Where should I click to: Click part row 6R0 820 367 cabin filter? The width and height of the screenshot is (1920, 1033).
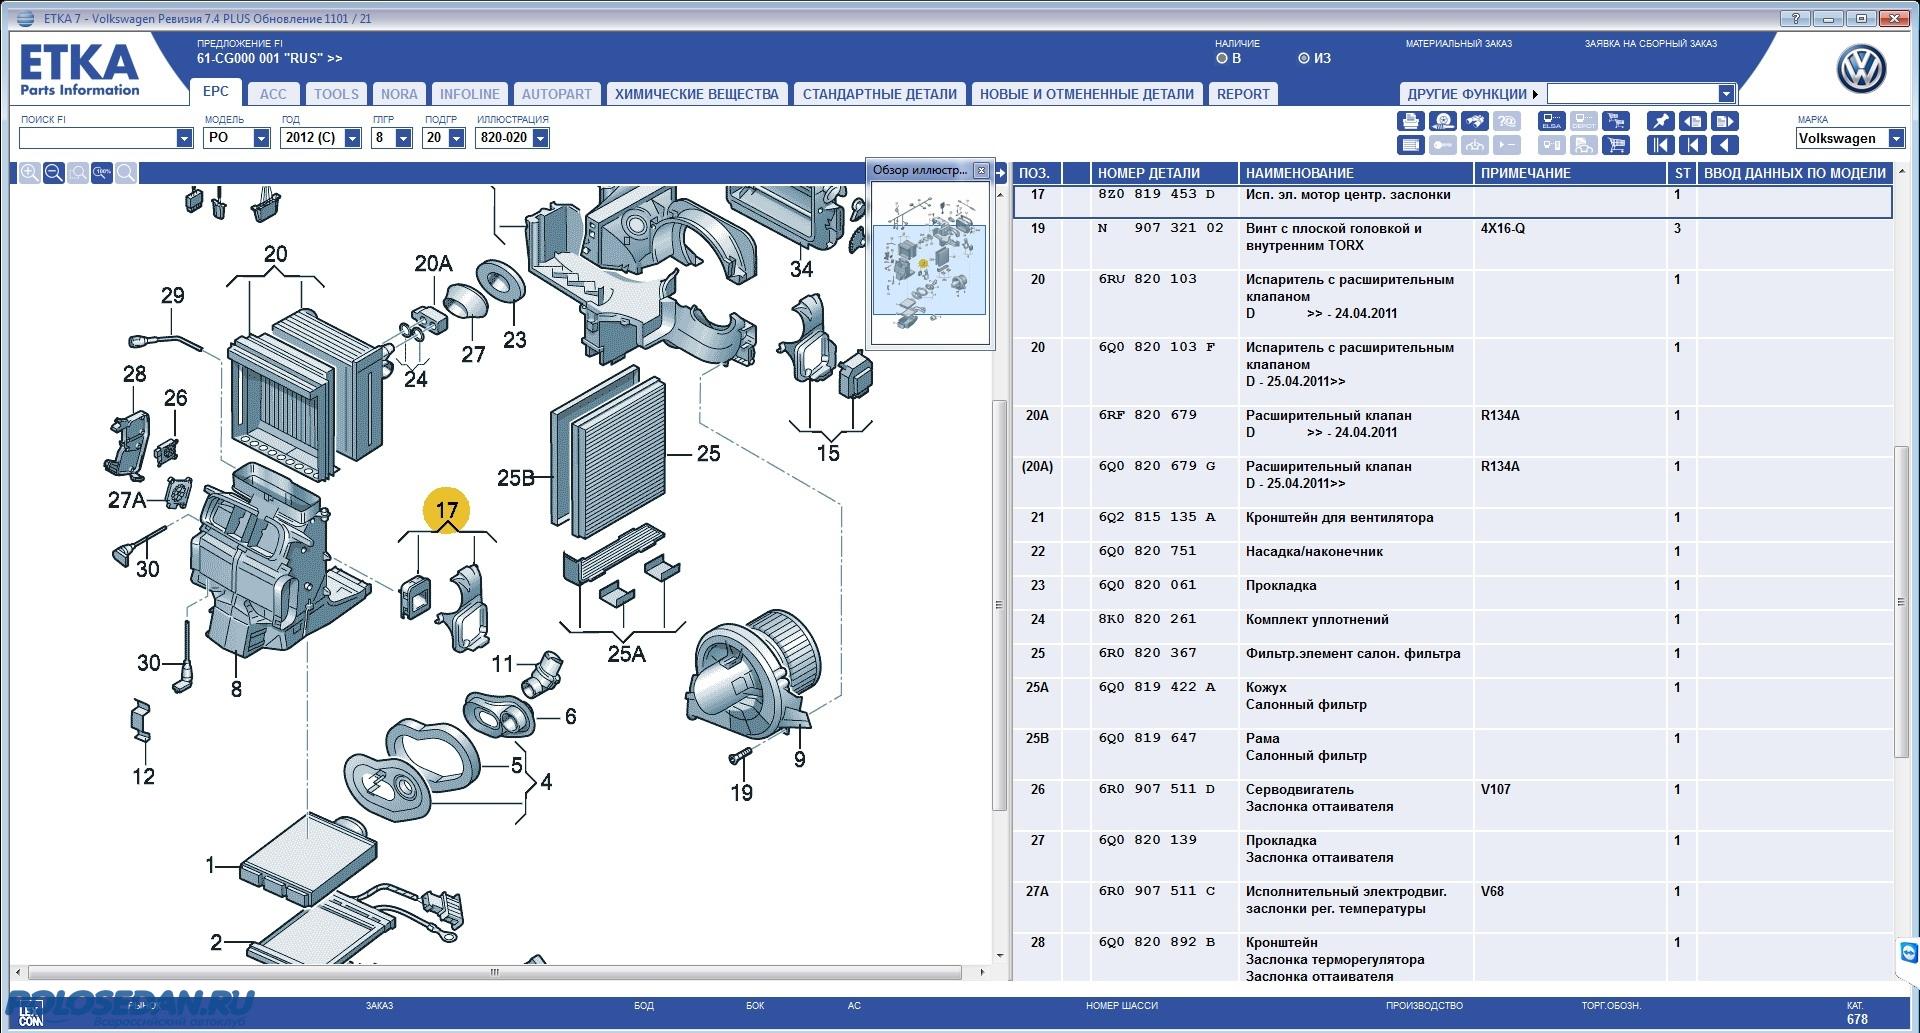[1352, 654]
